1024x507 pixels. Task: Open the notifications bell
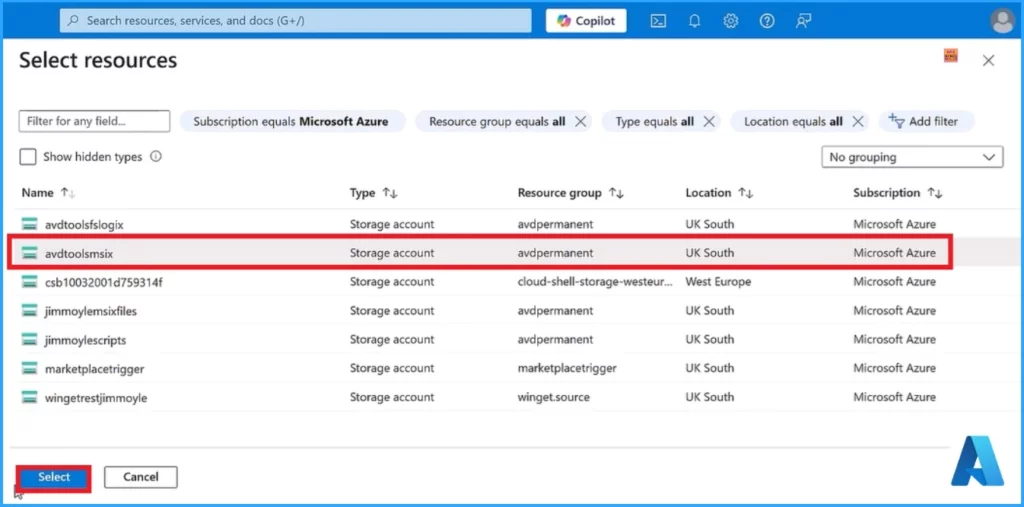pyautogui.click(x=694, y=21)
